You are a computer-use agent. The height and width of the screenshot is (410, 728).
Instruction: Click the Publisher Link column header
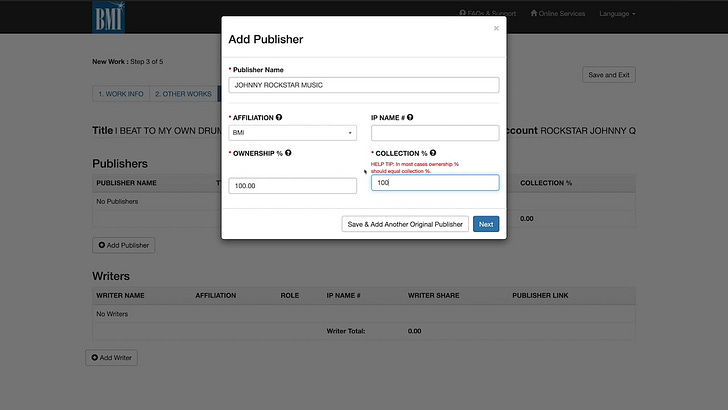(540, 295)
